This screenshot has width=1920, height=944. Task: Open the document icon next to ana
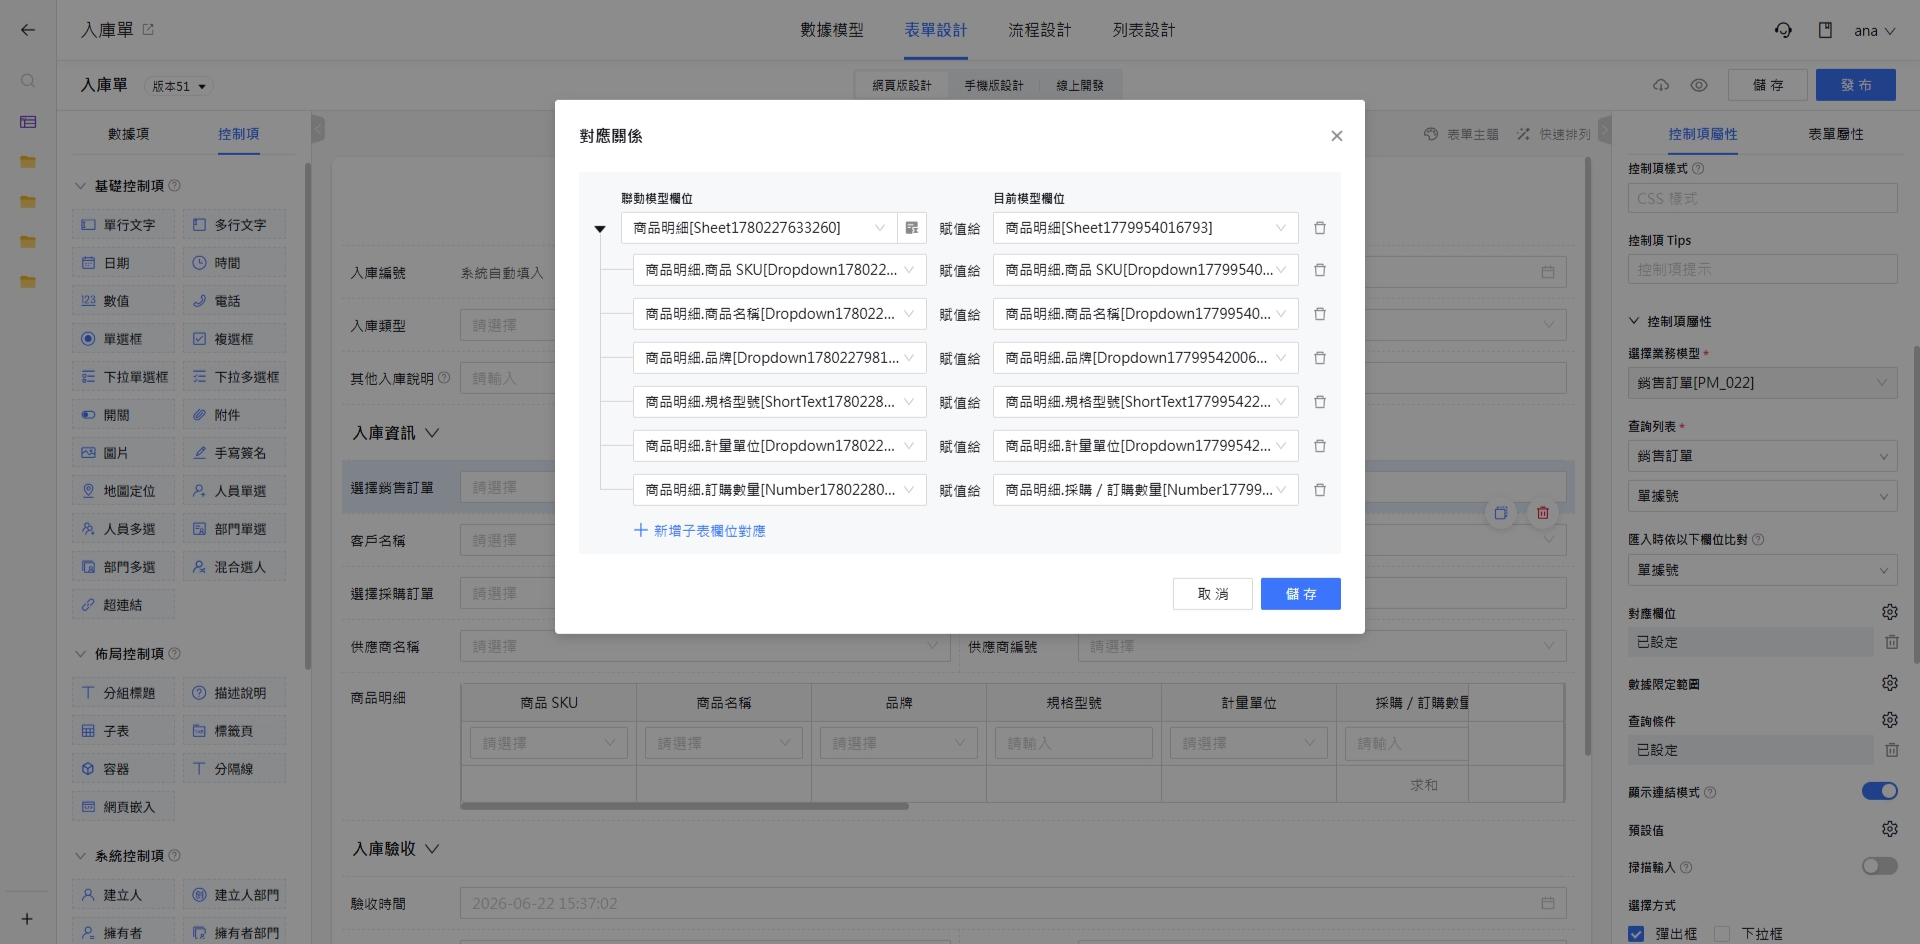click(1825, 30)
